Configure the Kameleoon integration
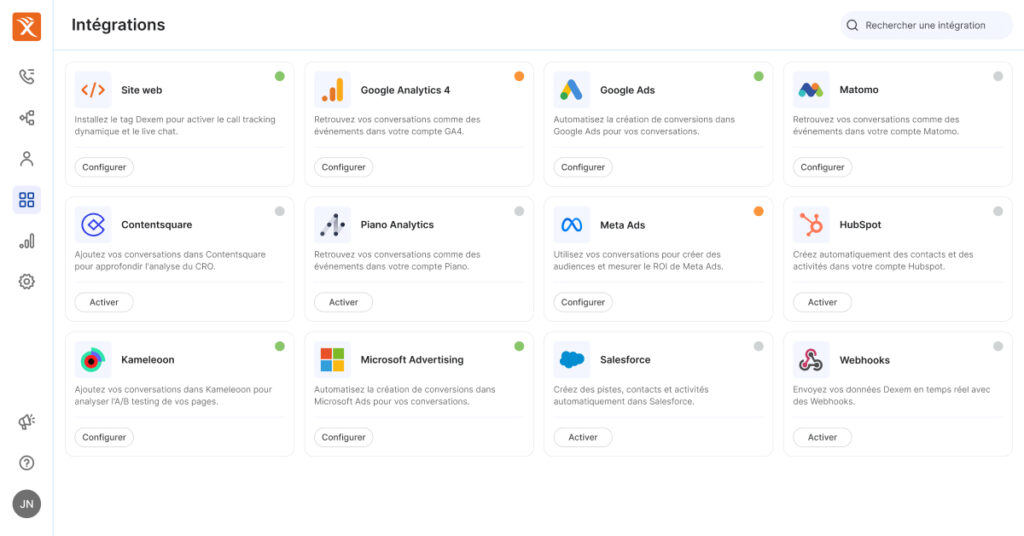 (104, 437)
